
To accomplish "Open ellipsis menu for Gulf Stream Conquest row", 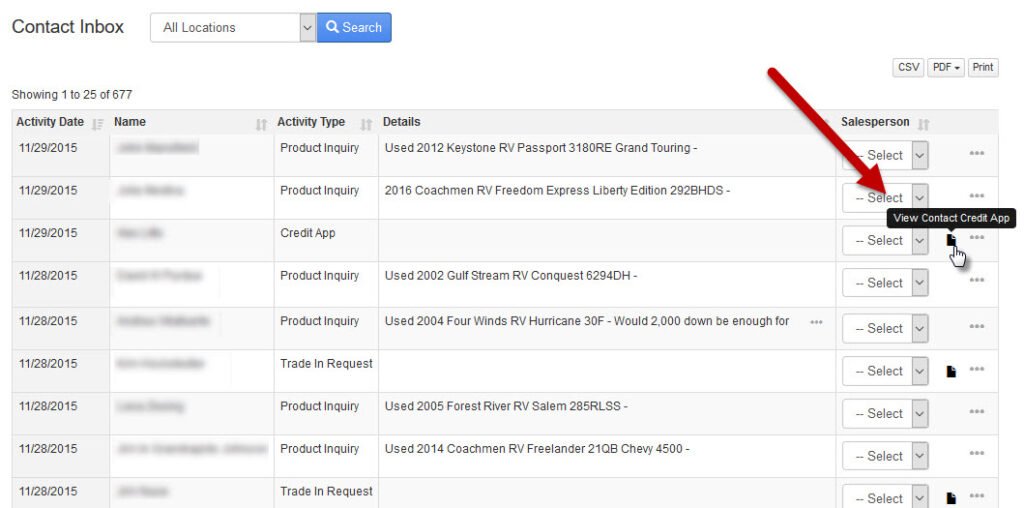I will coord(977,281).
